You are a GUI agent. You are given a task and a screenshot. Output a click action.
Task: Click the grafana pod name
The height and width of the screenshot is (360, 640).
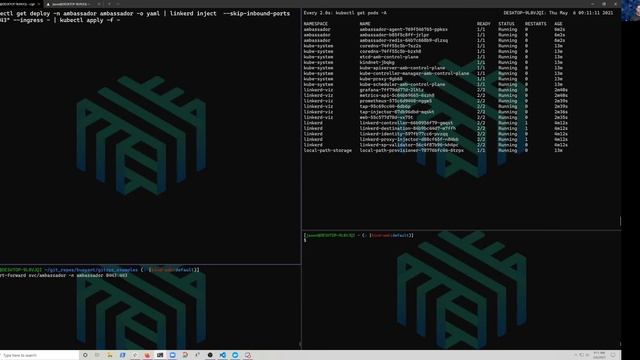point(391,90)
